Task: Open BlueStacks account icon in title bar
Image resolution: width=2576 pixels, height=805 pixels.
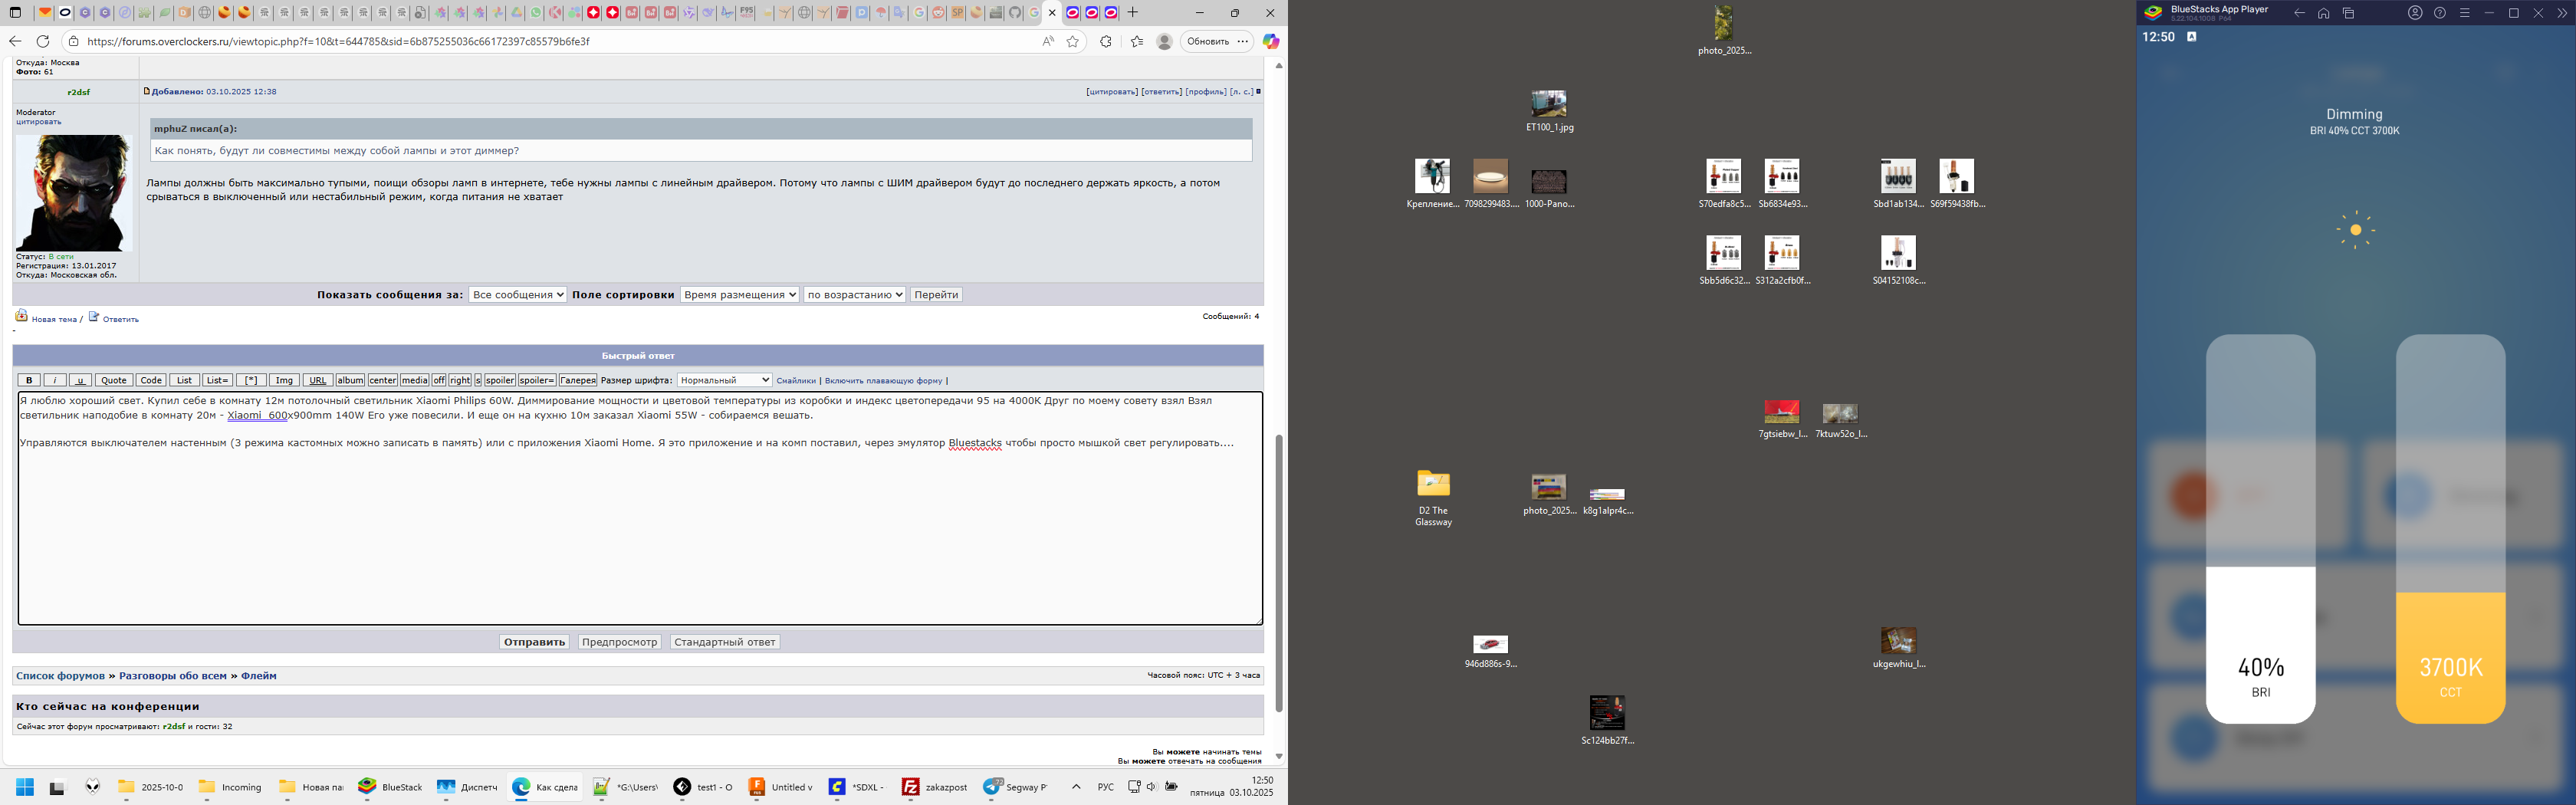Action: pyautogui.click(x=2415, y=13)
